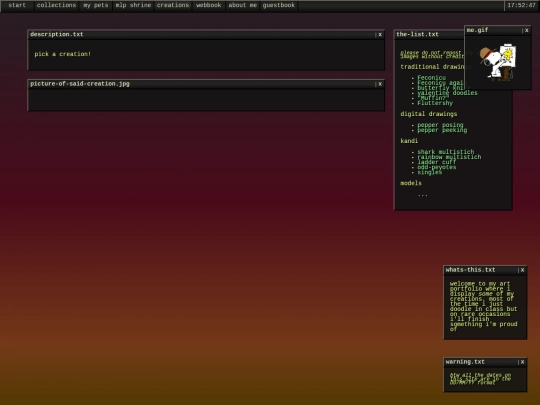540x405 pixels.
Task: Visit the mlp shrine page
Action: pos(133,5)
